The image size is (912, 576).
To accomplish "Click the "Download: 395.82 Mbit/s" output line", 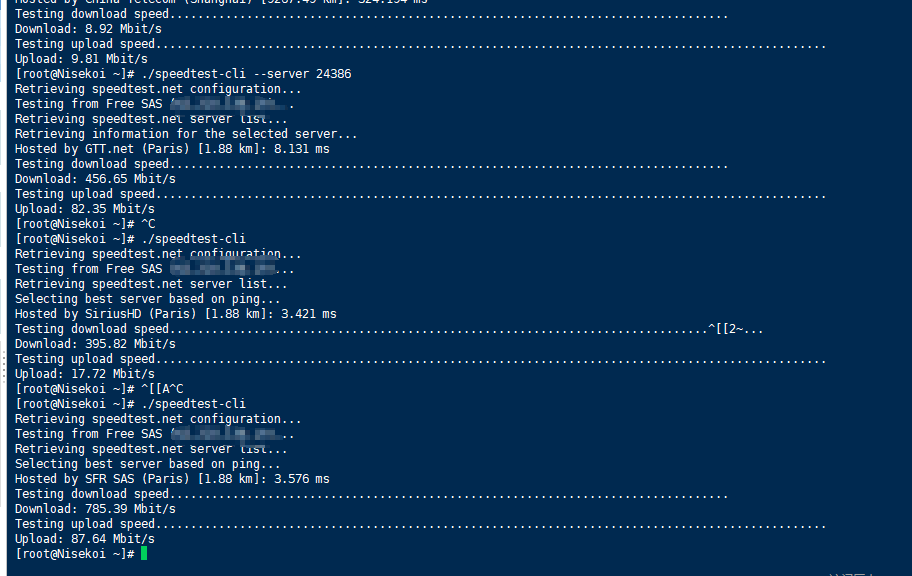I will point(95,344).
